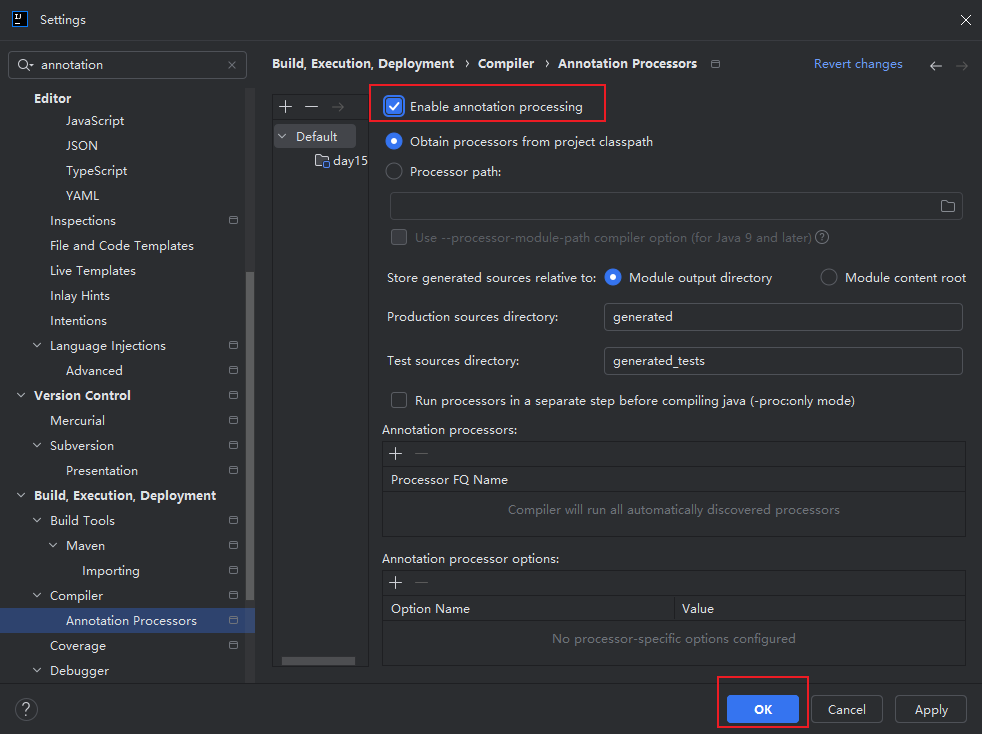Add an annotation processor FQ name

396,453
